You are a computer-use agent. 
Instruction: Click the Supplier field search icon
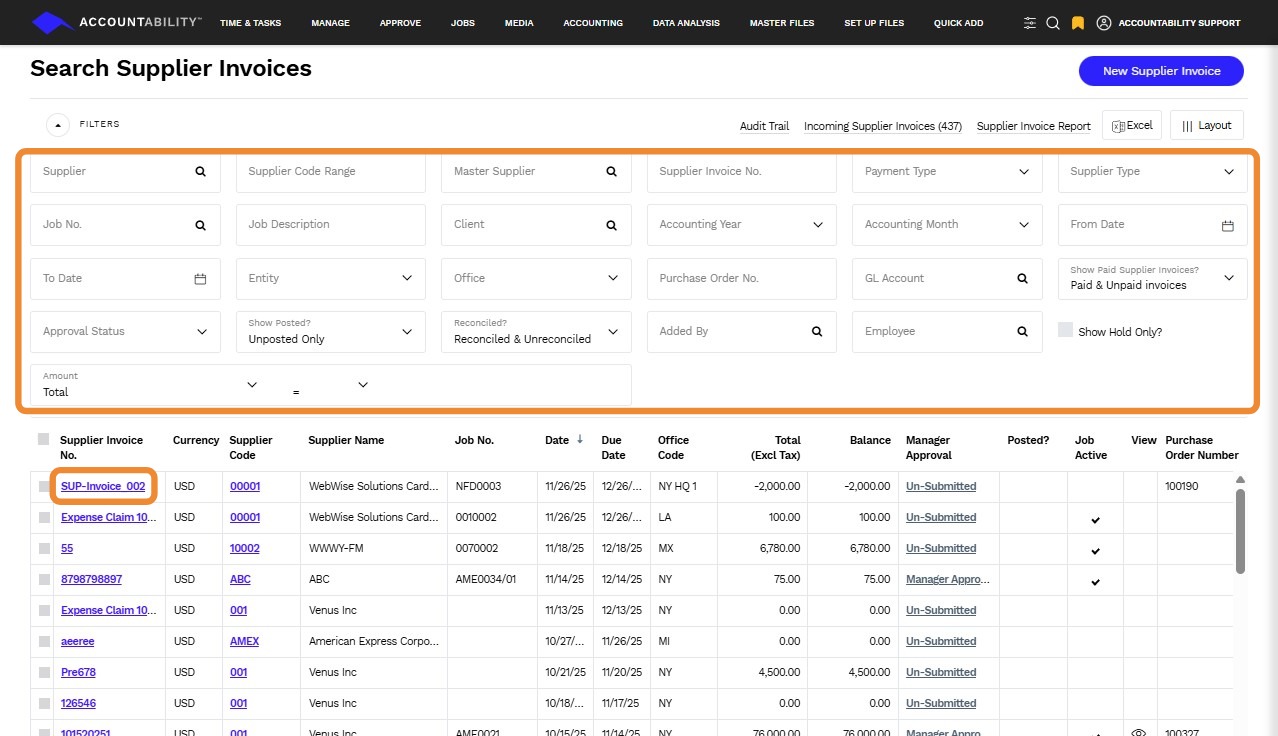click(x=201, y=172)
